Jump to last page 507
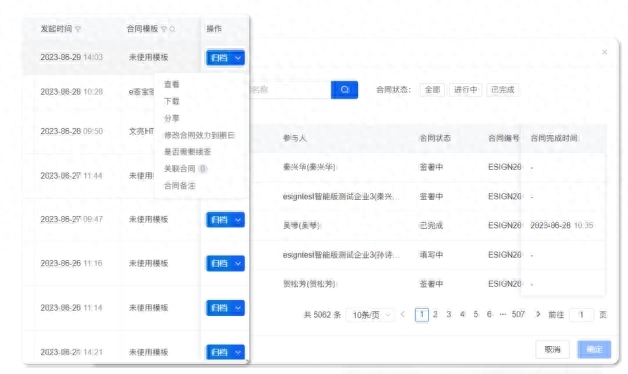628x374 pixels. pyautogui.click(x=518, y=314)
